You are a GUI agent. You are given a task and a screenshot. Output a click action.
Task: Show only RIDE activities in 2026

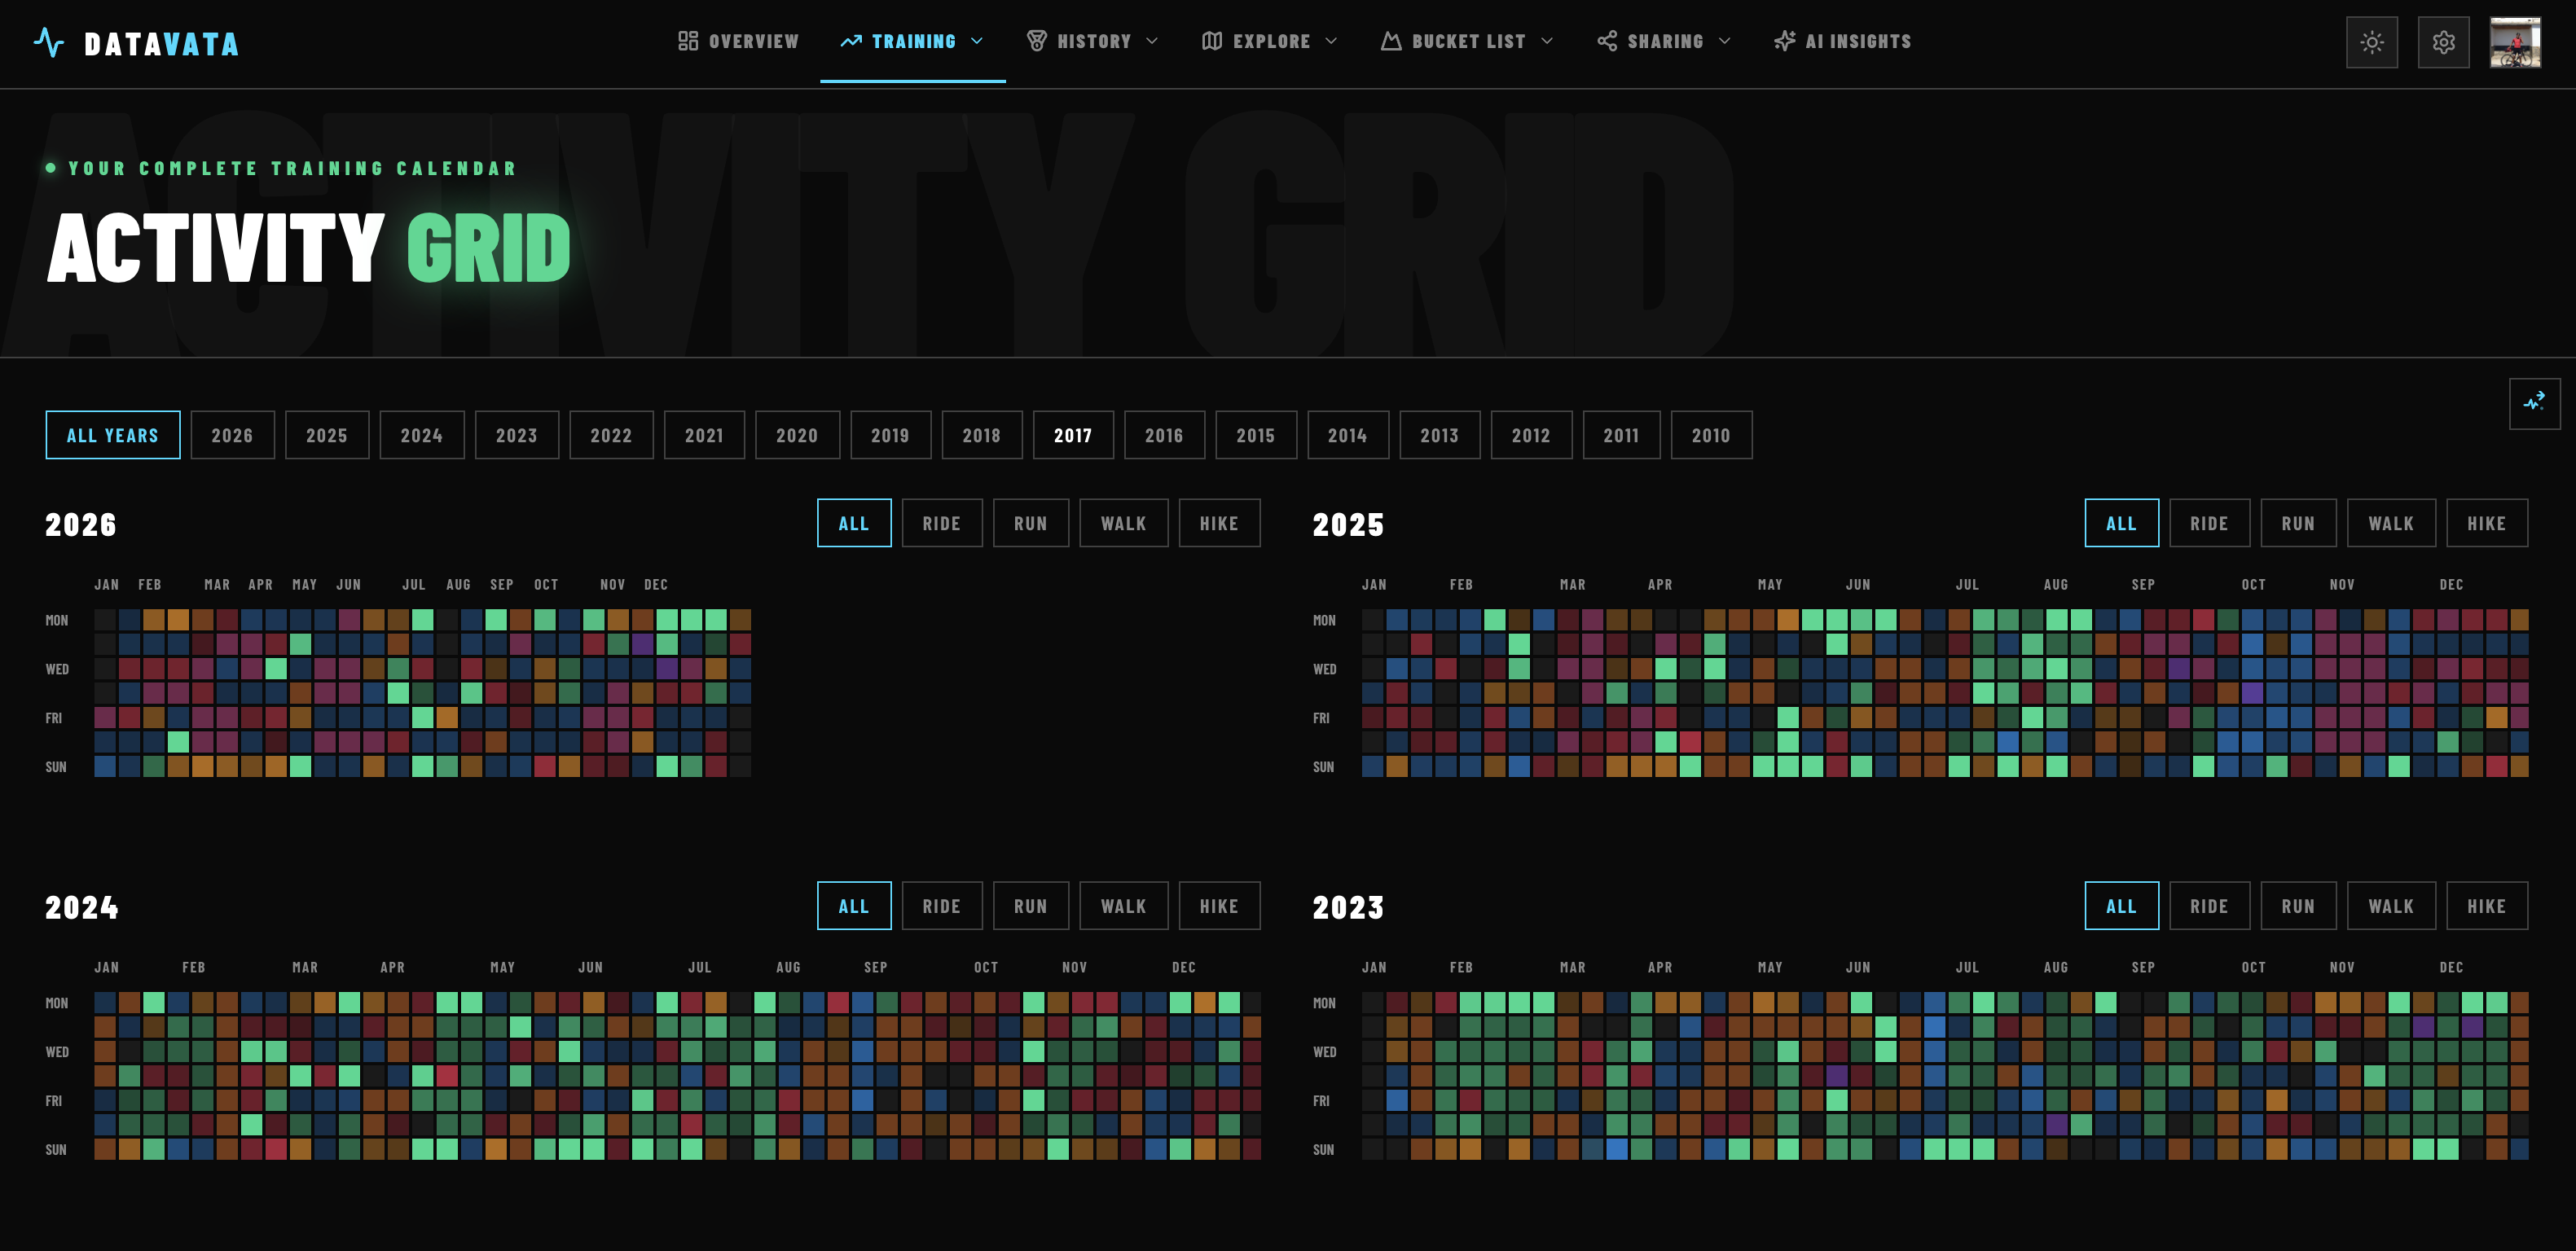[942, 523]
